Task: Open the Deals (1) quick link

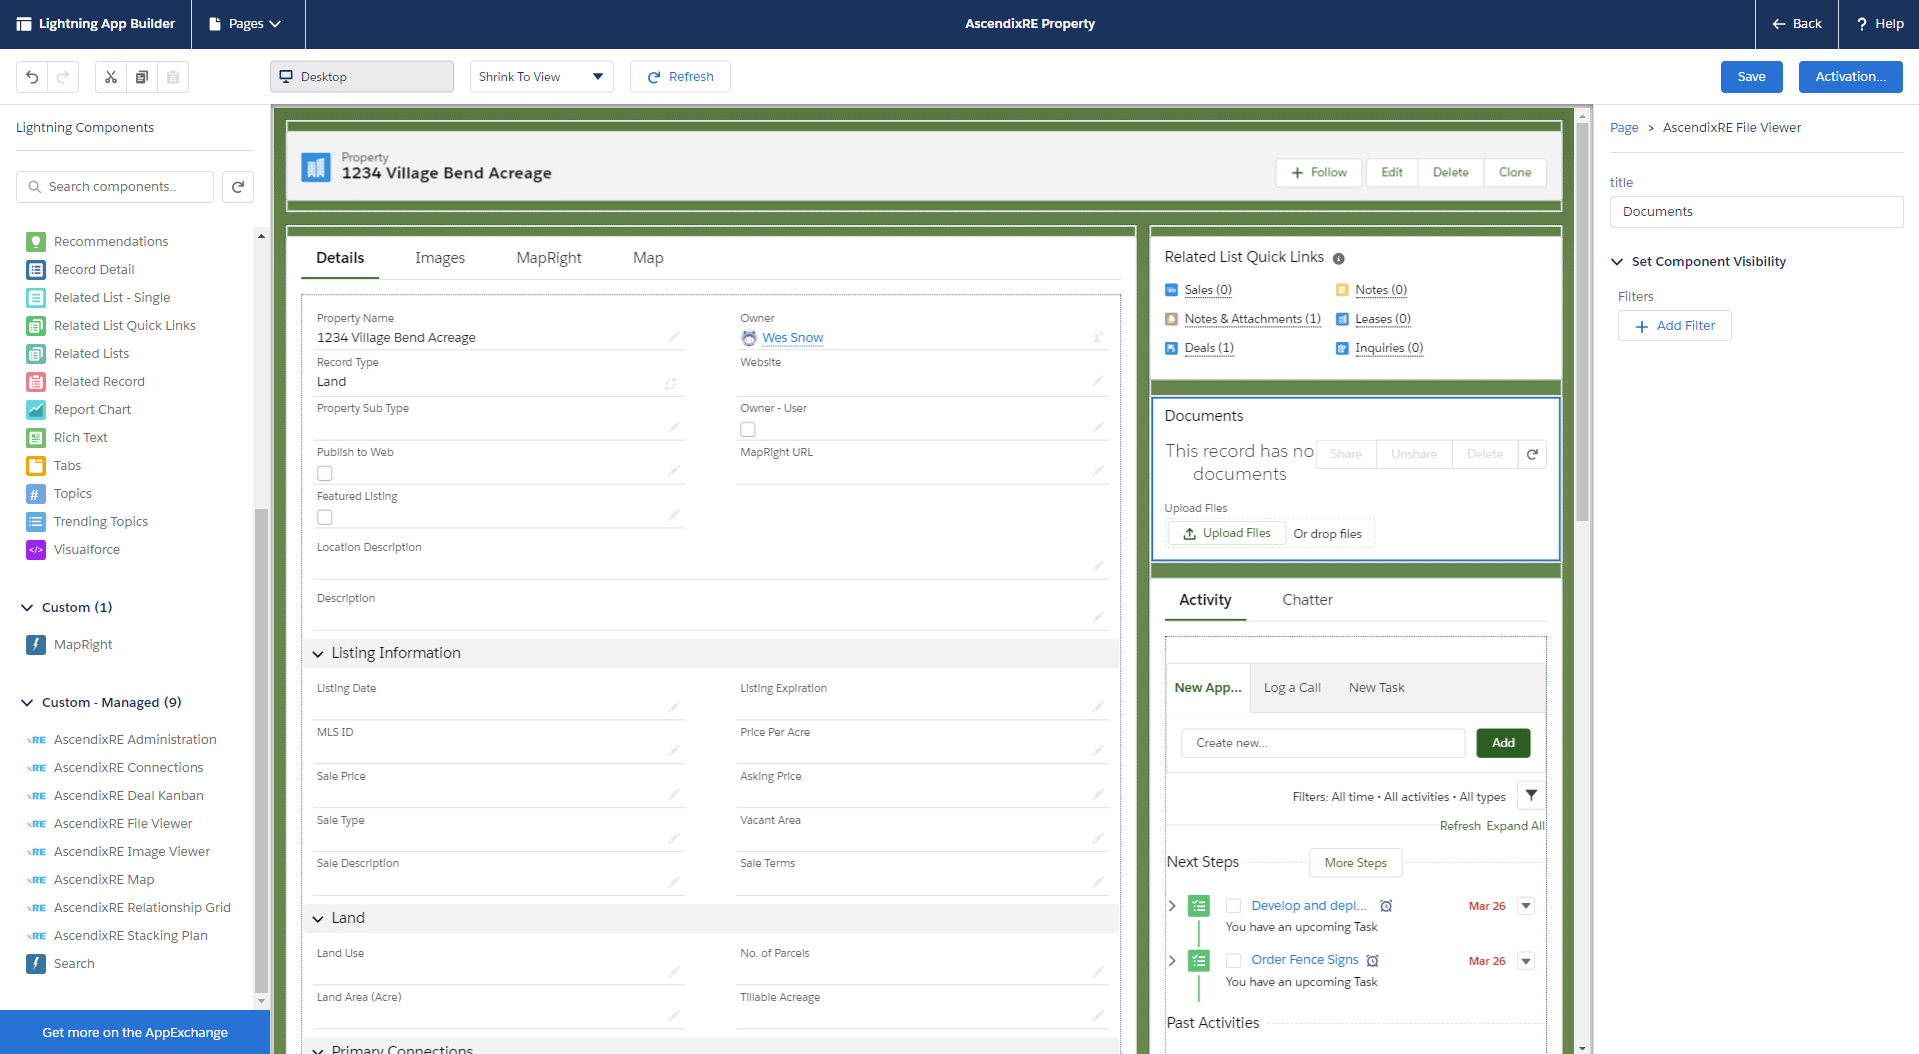Action: click(1209, 348)
